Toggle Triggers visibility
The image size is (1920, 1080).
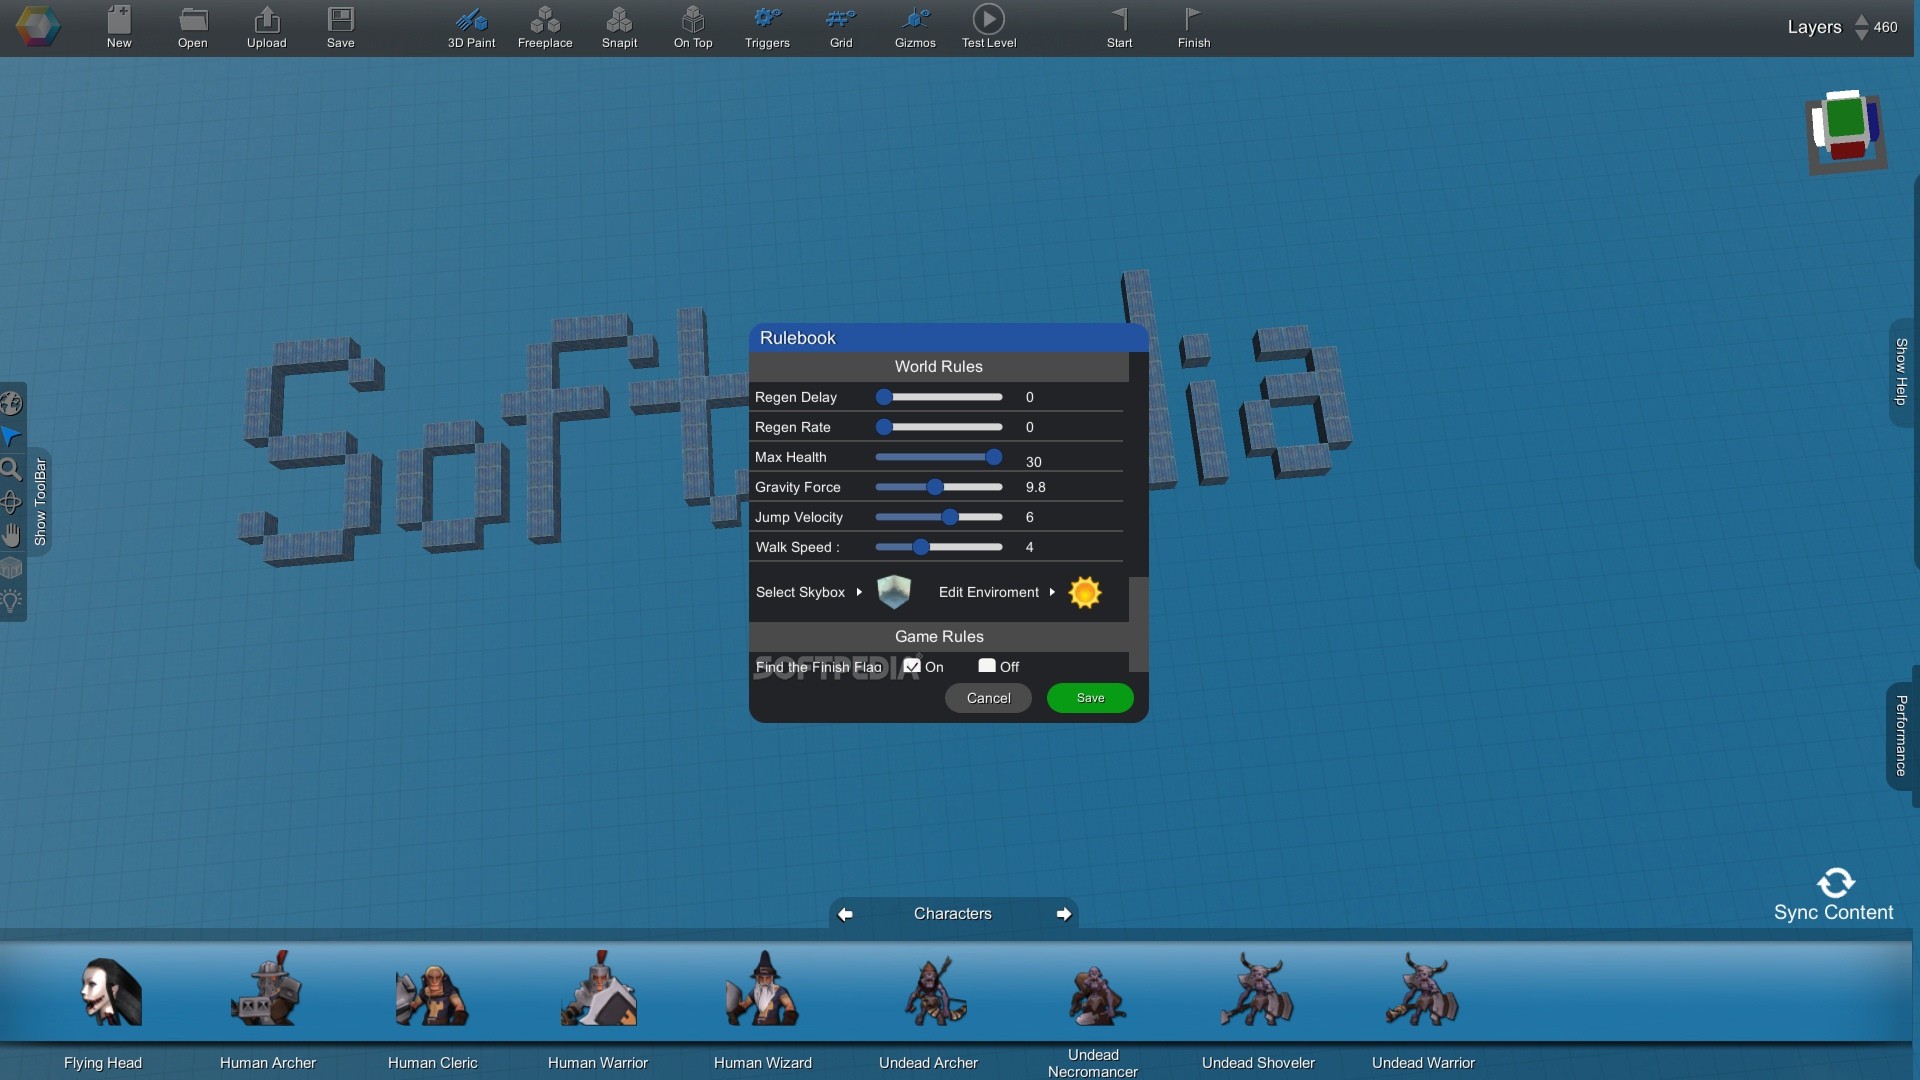(767, 27)
